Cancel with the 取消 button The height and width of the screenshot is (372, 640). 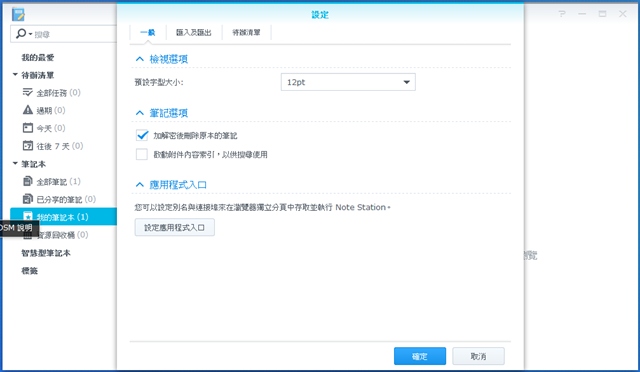point(478,356)
